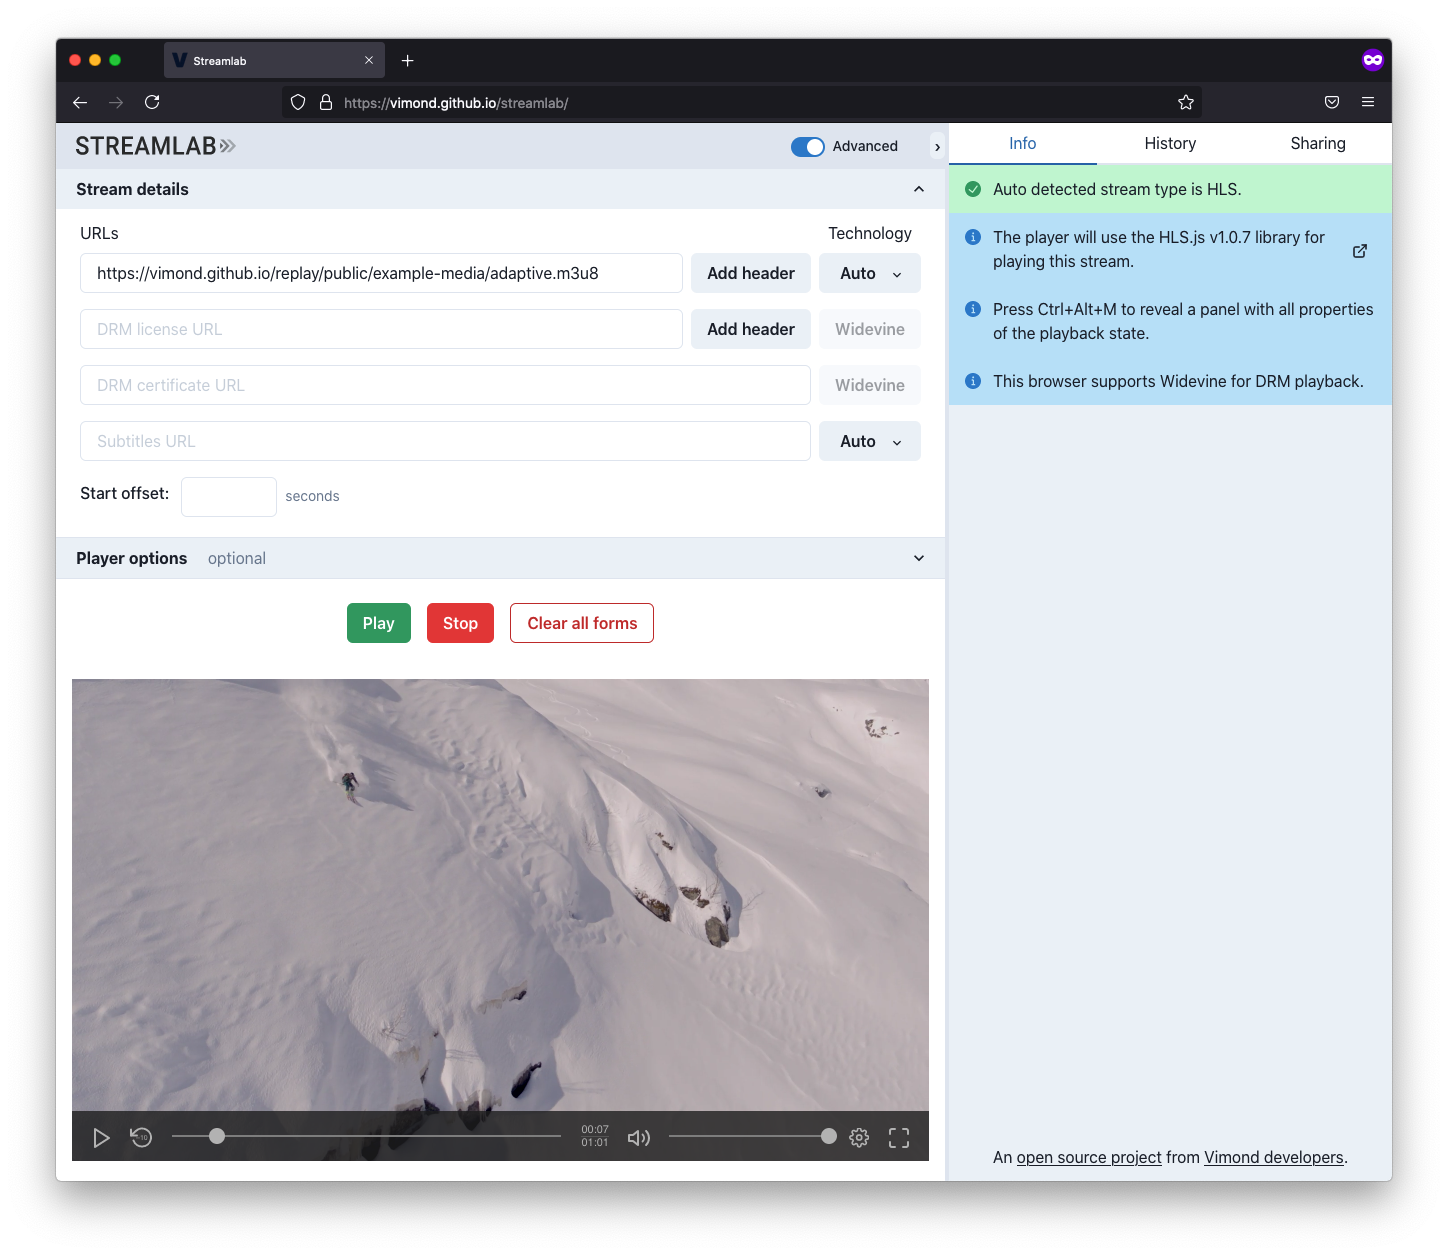This screenshot has width=1448, height=1255.
Task: Switch to the Sharing tab
Action: coord(1317,143)
